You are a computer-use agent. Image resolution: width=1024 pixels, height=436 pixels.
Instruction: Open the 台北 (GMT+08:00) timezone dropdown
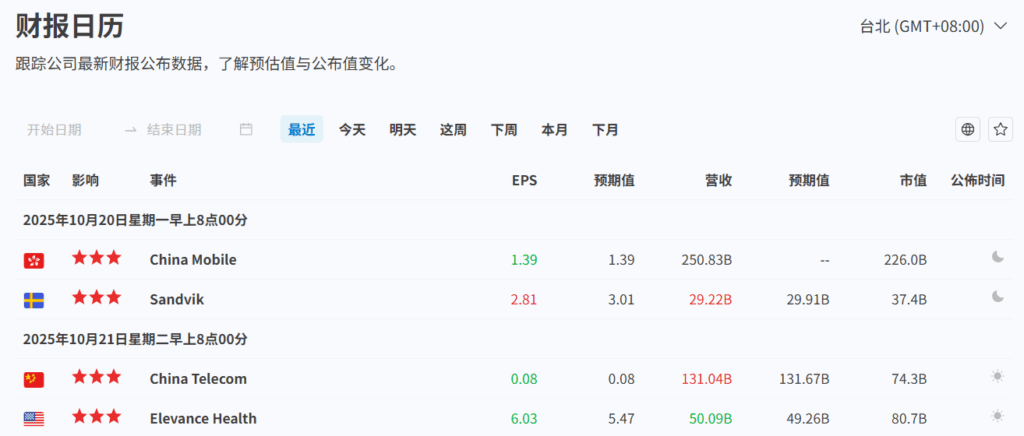[921, 26]
